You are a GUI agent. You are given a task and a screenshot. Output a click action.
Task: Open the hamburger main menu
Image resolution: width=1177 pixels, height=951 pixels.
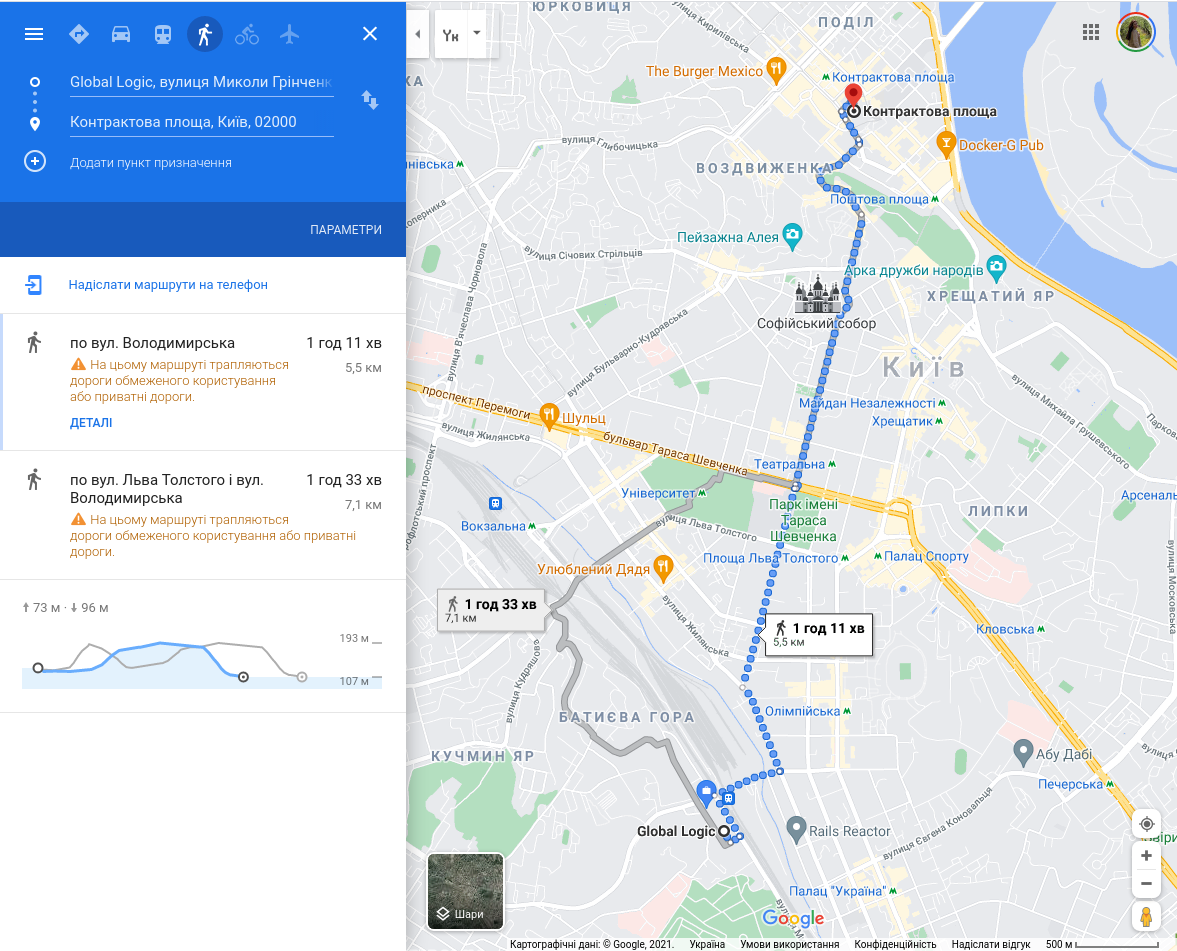[x=34, y=34]
